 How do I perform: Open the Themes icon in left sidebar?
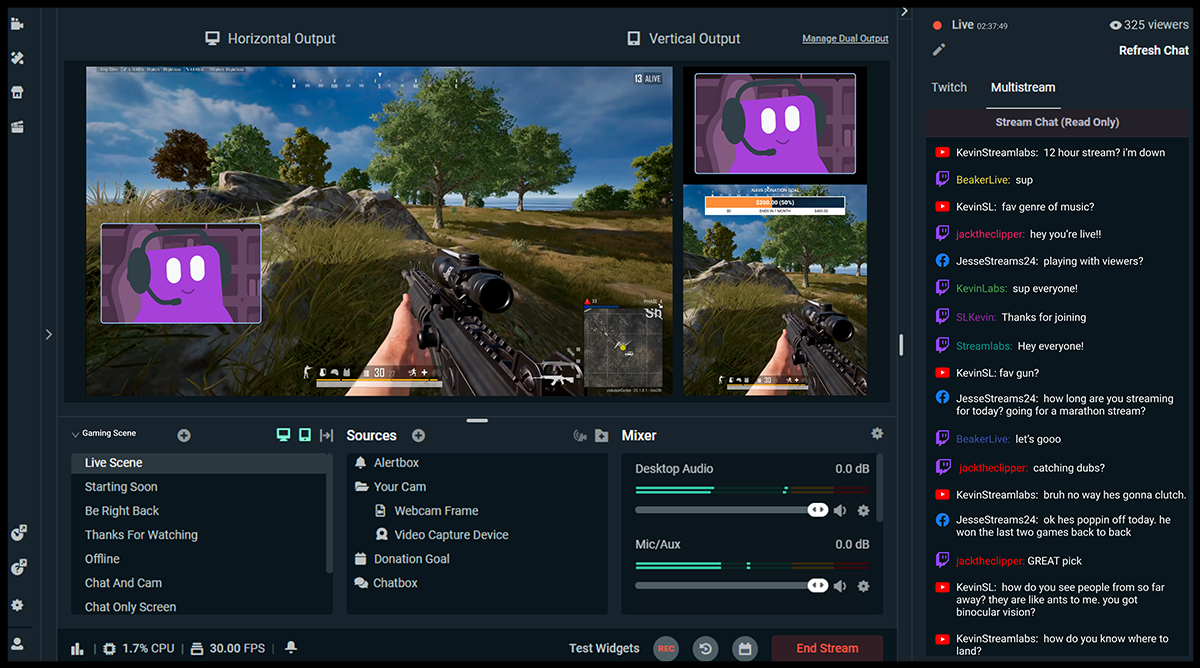(17, 58)
